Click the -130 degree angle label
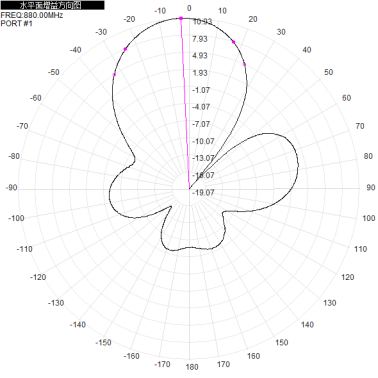This screenshot has height=378, width=378. coord(56,303)
